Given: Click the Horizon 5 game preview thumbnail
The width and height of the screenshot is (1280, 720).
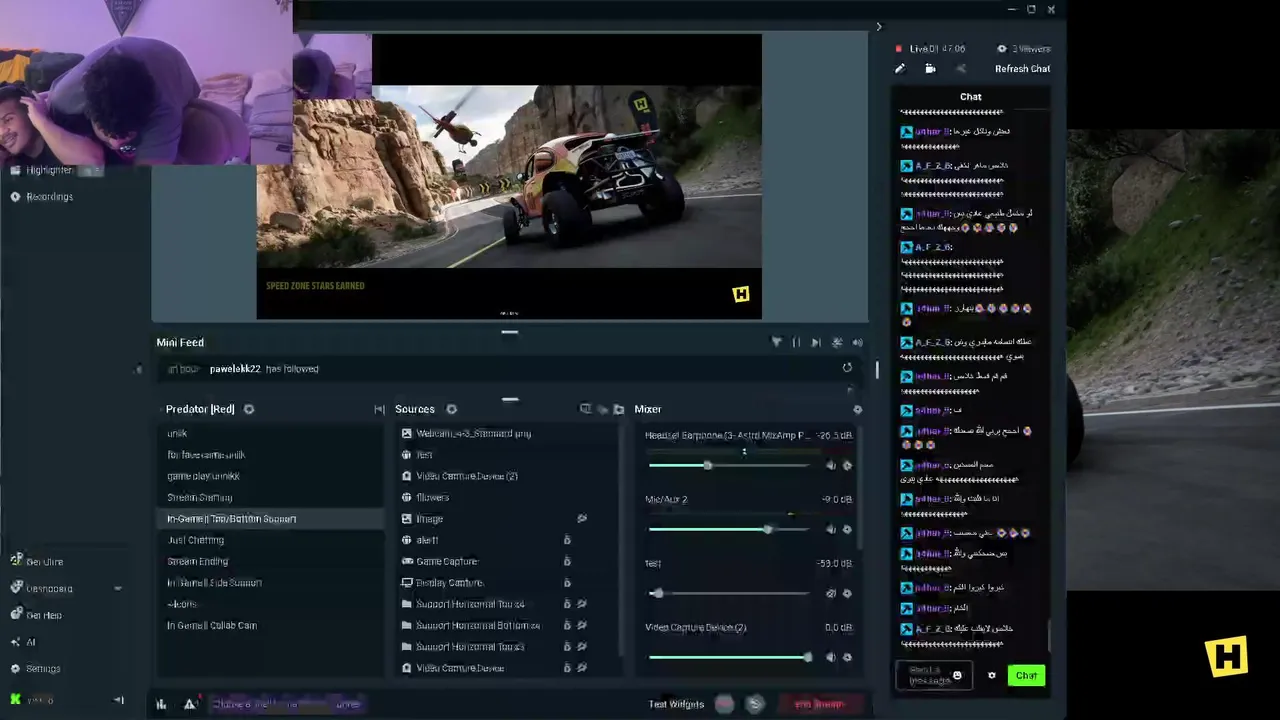Looking at the screenshot, I should point(509,176).
